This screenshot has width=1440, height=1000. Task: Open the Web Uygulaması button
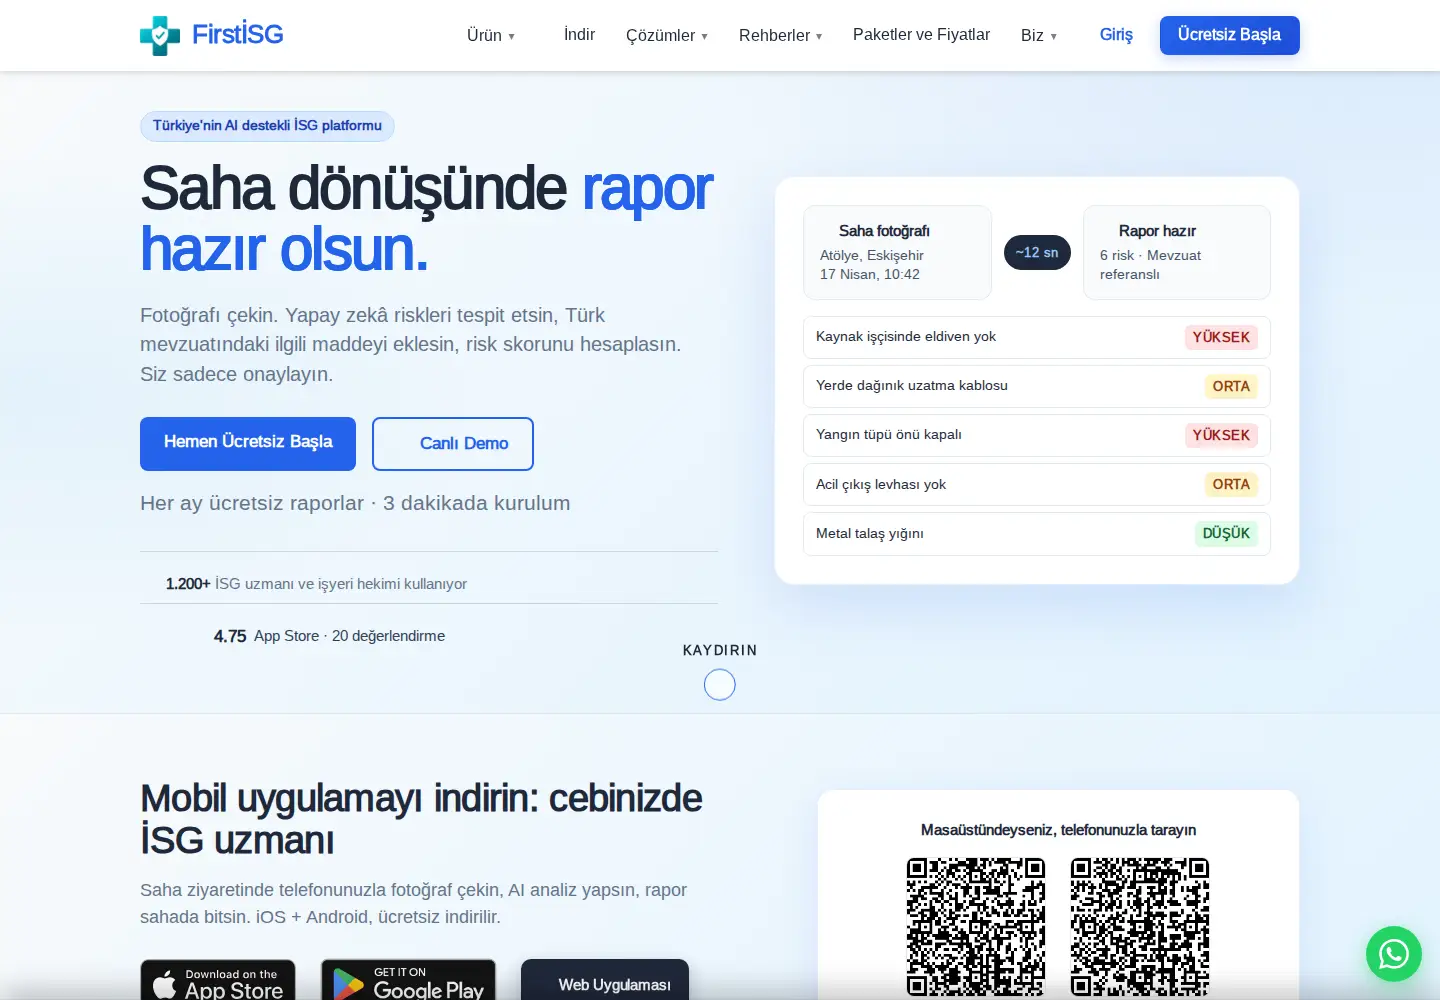coord(605,982)
